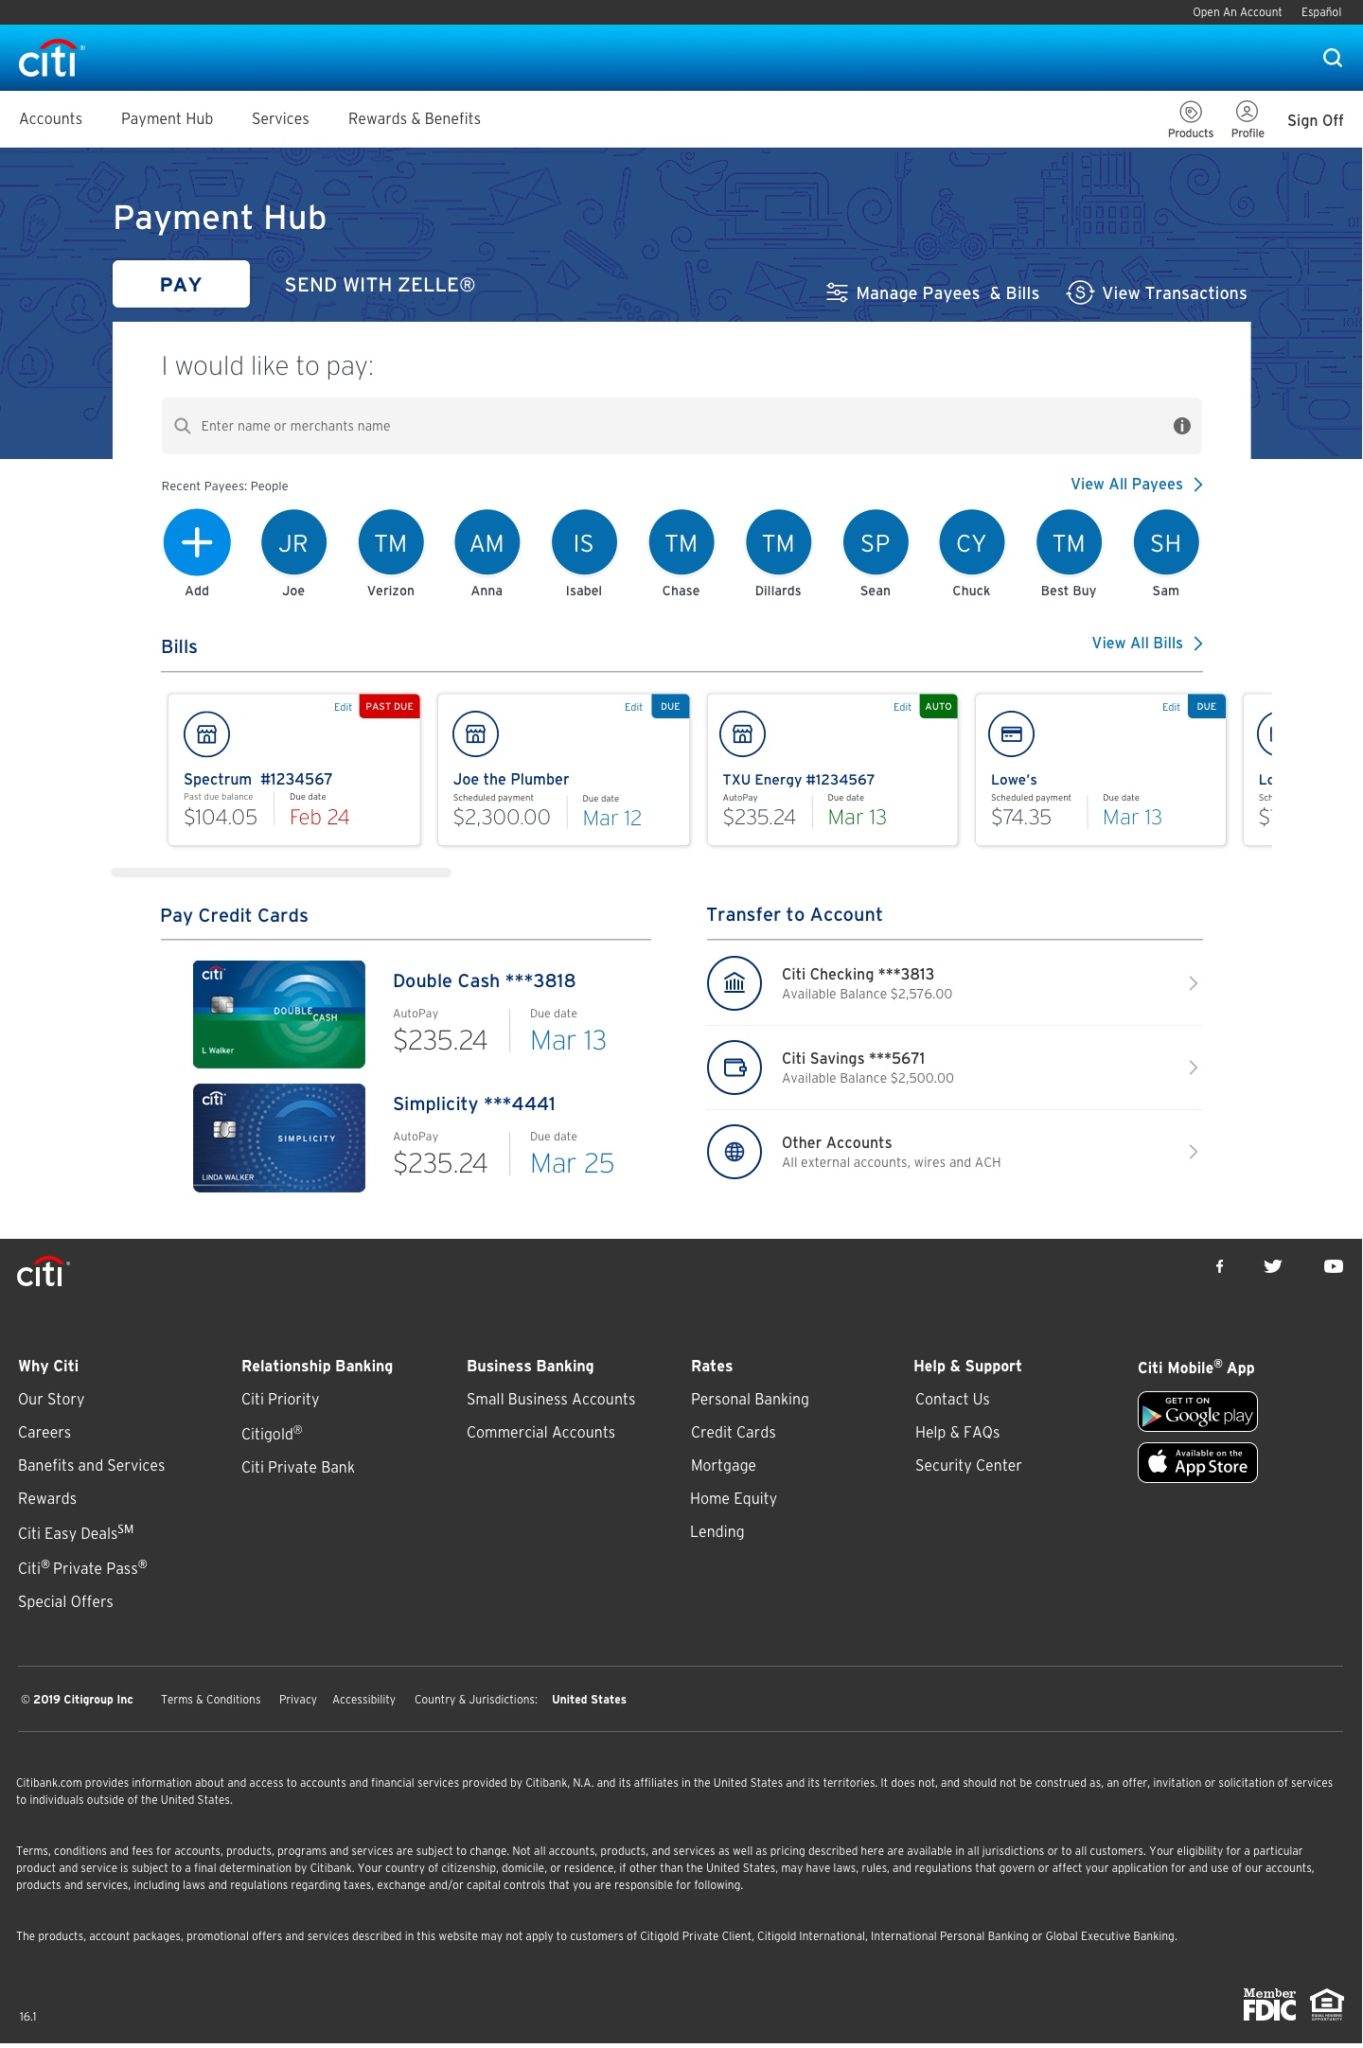Select the Anna payee avatar AM
Screen dimensions: 1363x2048
tap(487, 543)
